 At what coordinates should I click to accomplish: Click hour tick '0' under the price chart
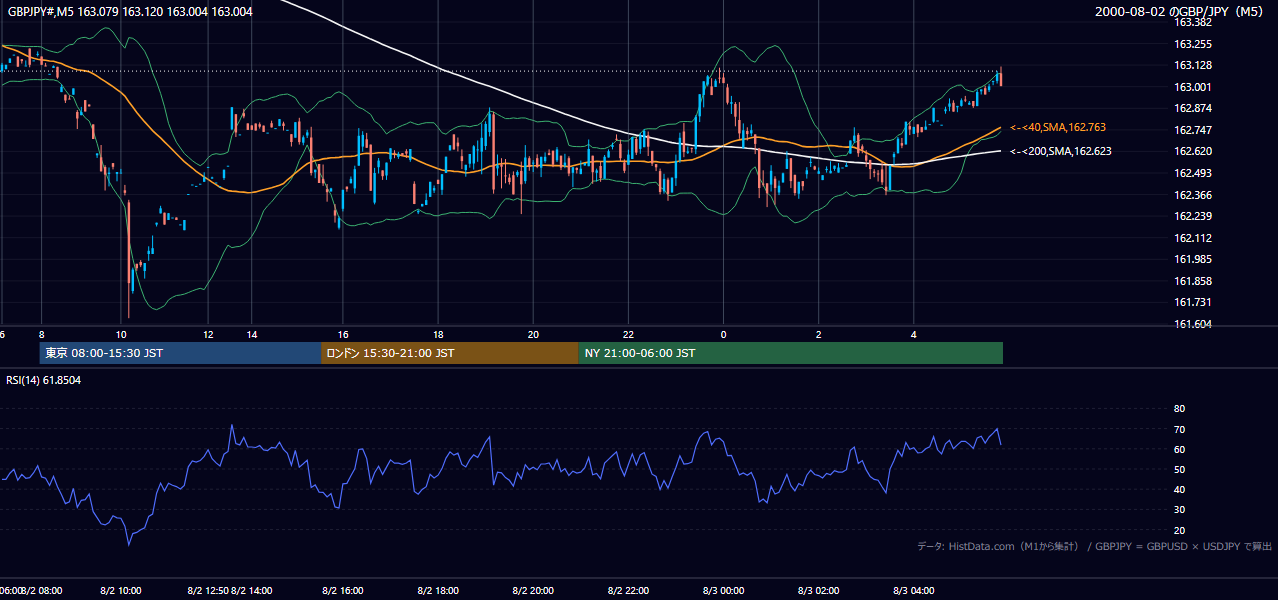723,334
